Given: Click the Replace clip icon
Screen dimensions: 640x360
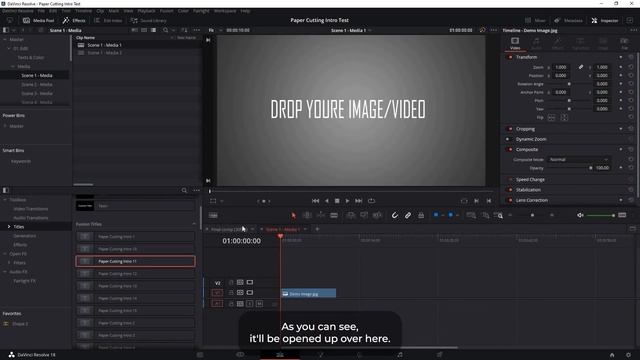Looking at the screenshot, I should point(378,216).
